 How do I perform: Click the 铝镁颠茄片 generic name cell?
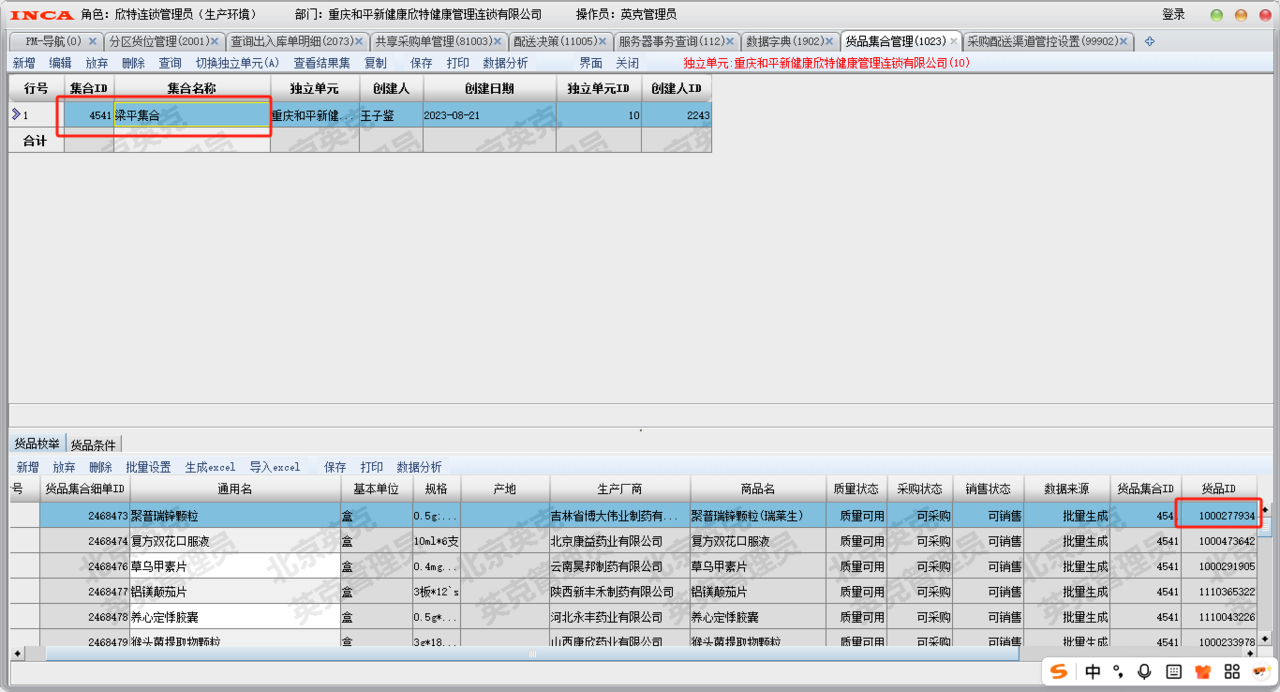tap(235, 592)
